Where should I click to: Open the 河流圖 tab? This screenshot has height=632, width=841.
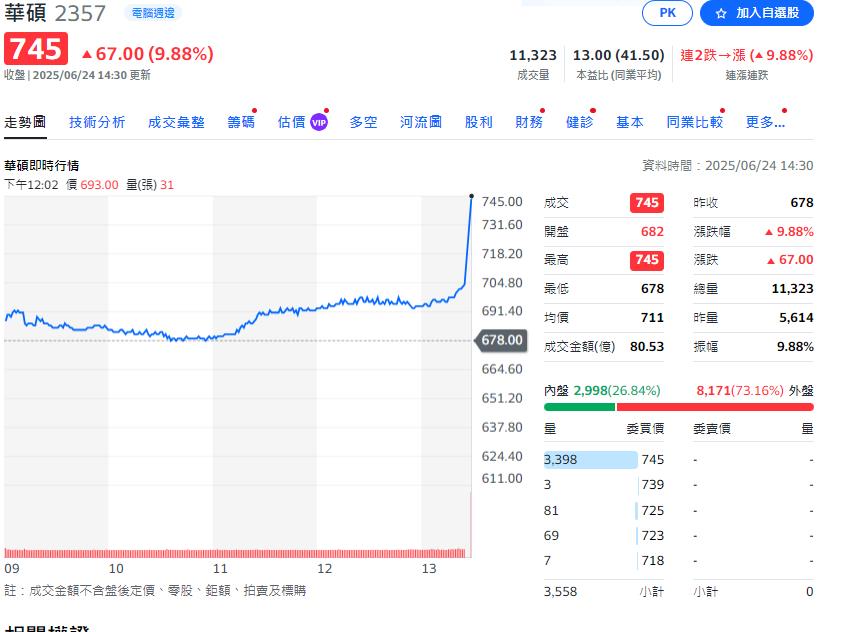click(x=420, y=122)
